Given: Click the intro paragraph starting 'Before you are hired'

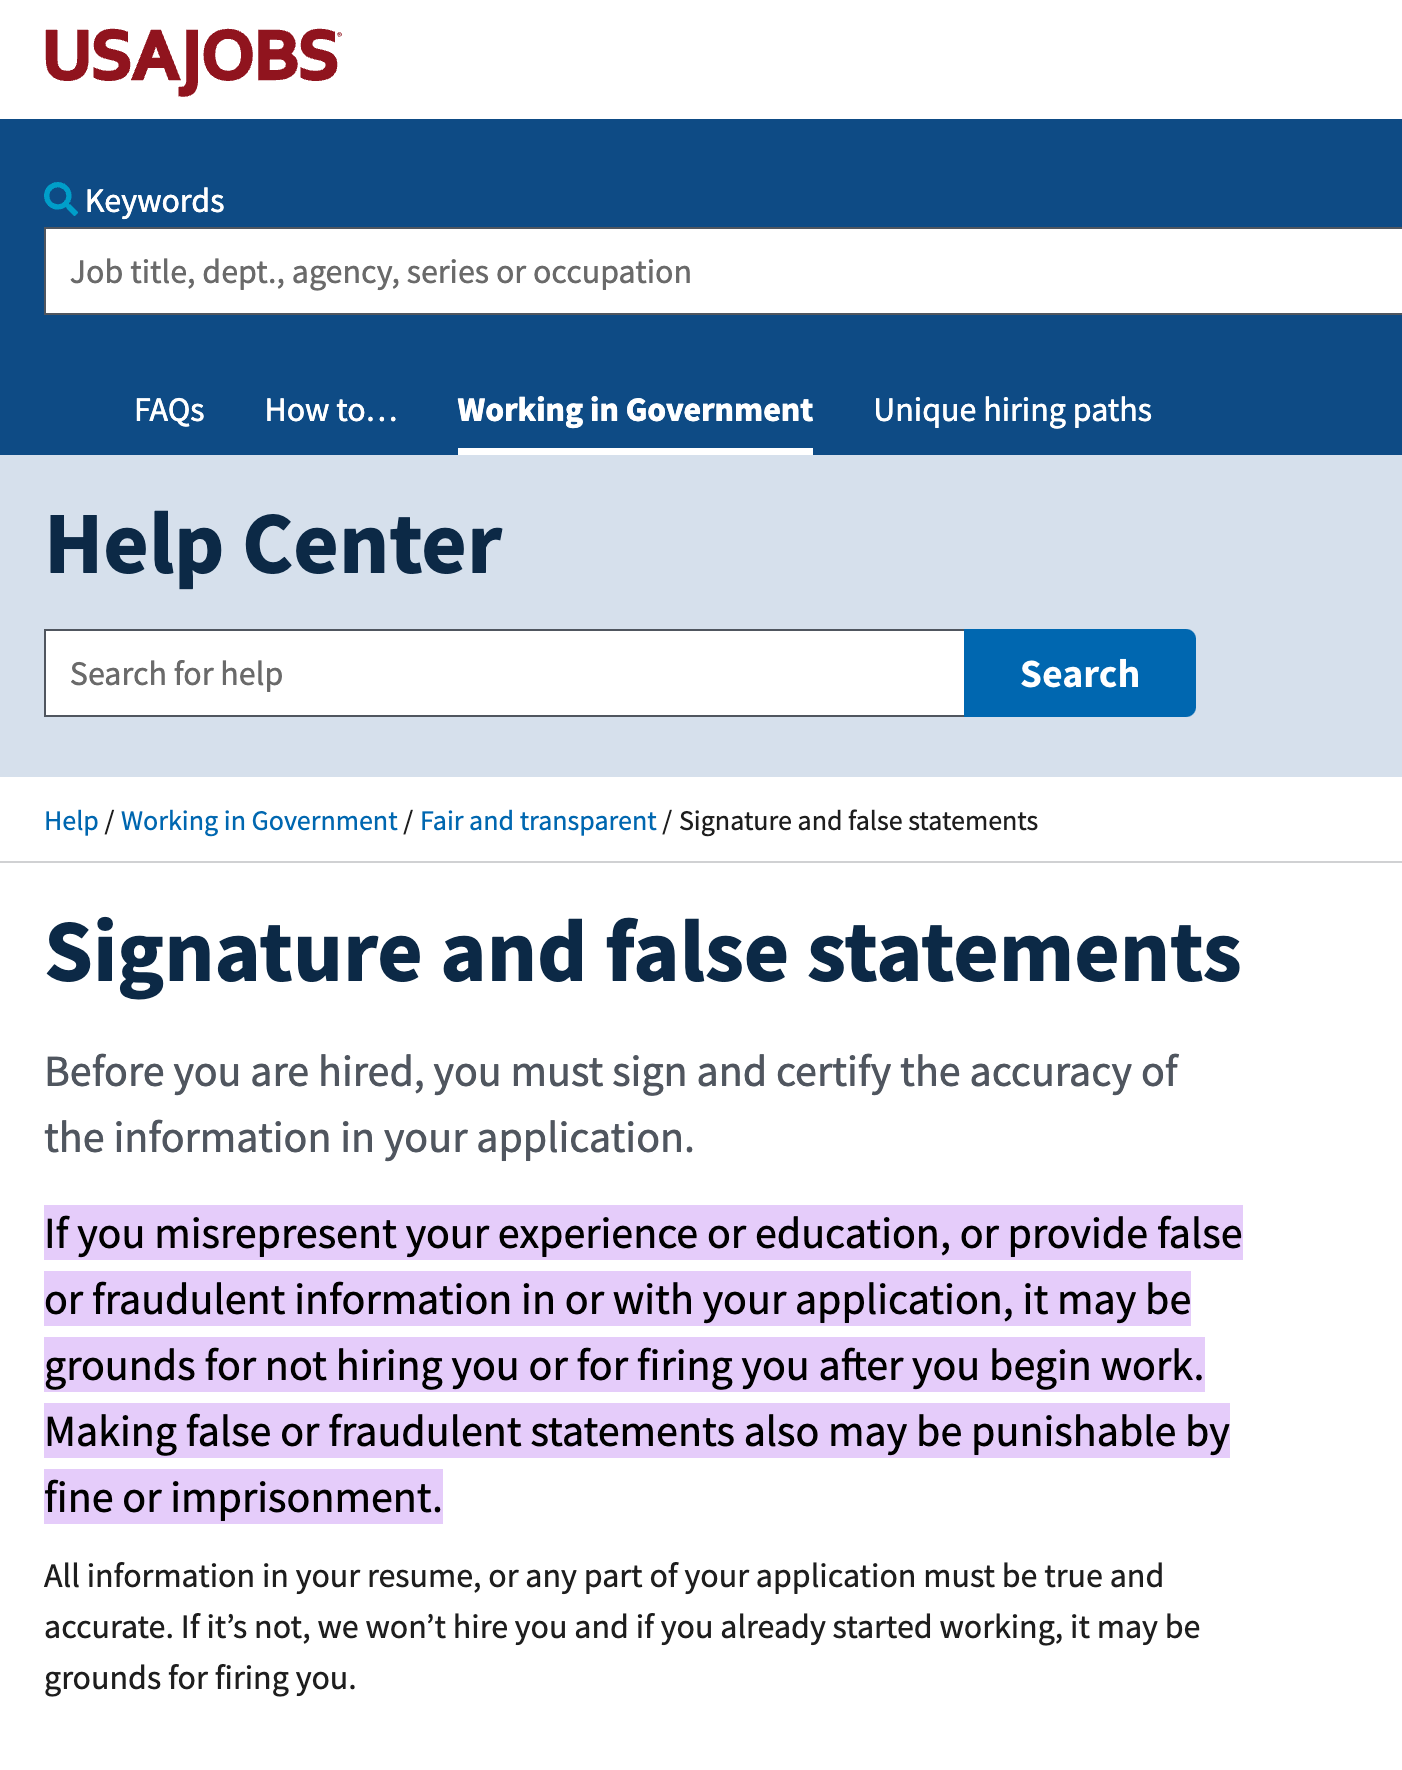Looking at the screenshot, I should [610, 1104].
